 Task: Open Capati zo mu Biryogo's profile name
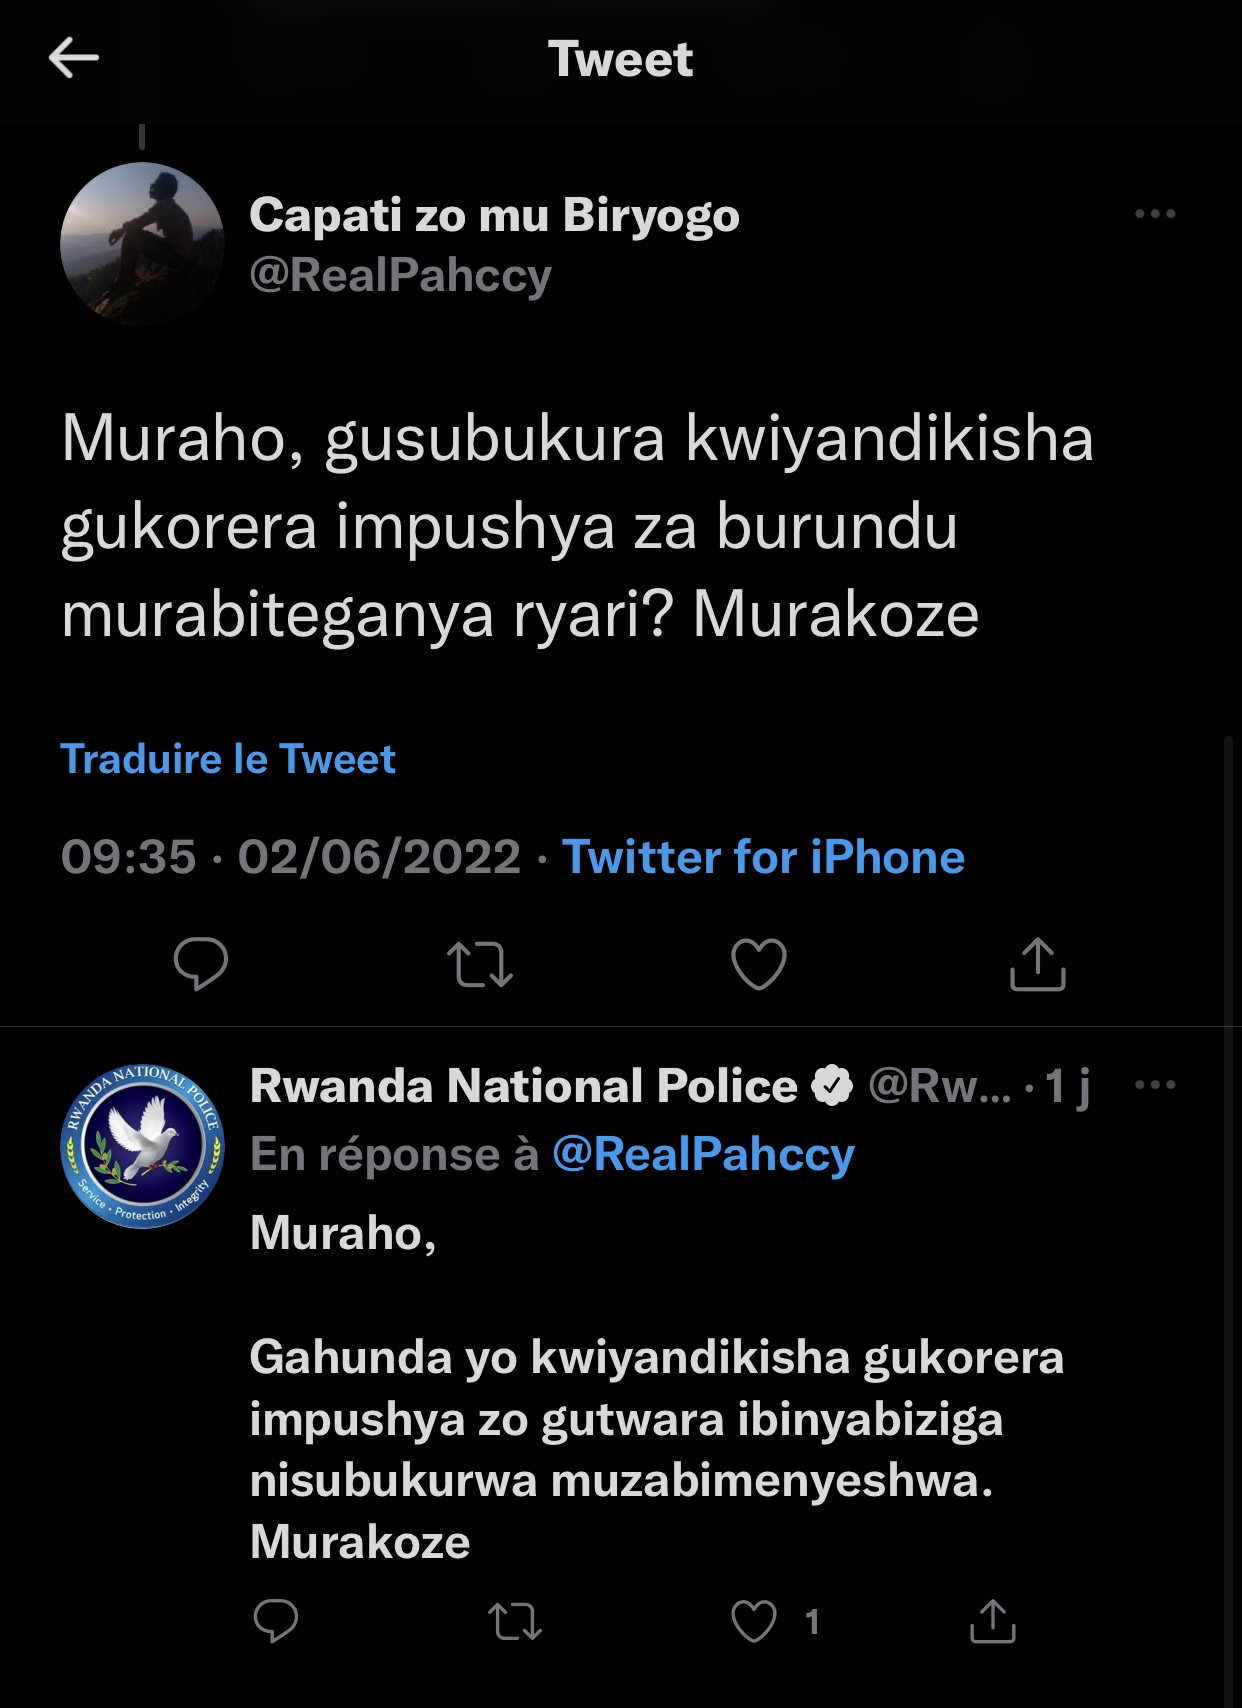494,215
